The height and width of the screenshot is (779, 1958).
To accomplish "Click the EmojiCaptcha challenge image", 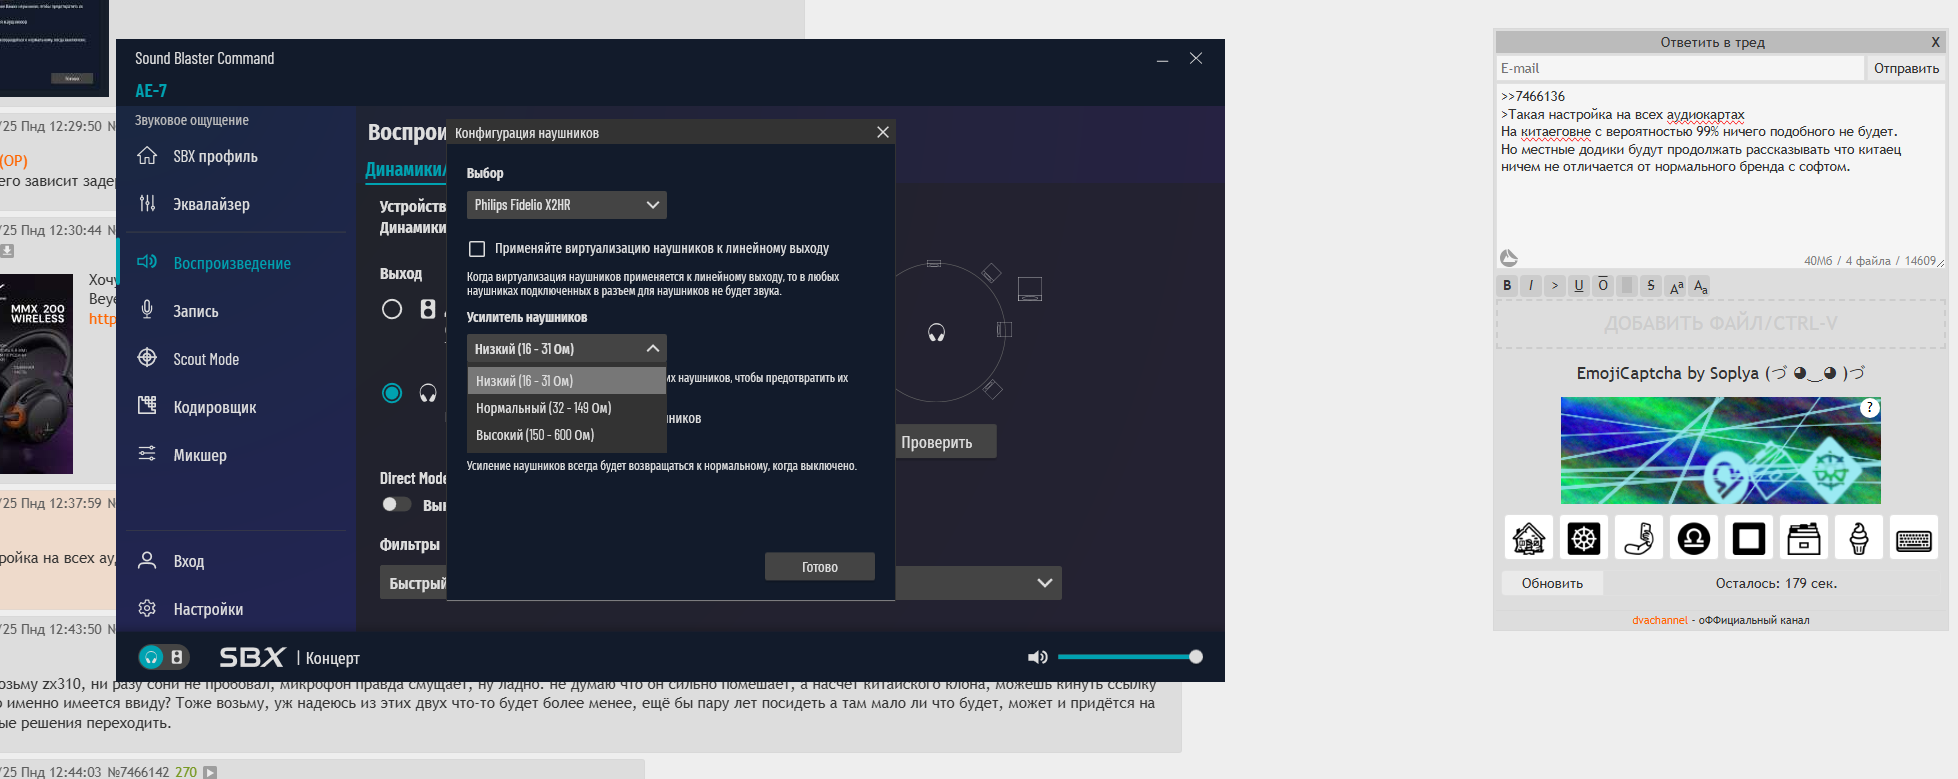I will click(x=1720, y=450).
